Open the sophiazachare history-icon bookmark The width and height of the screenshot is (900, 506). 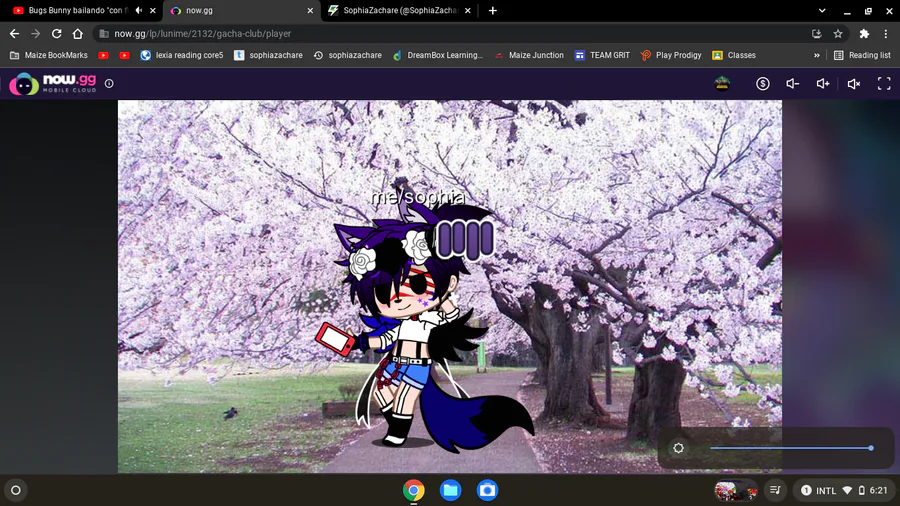347,55
